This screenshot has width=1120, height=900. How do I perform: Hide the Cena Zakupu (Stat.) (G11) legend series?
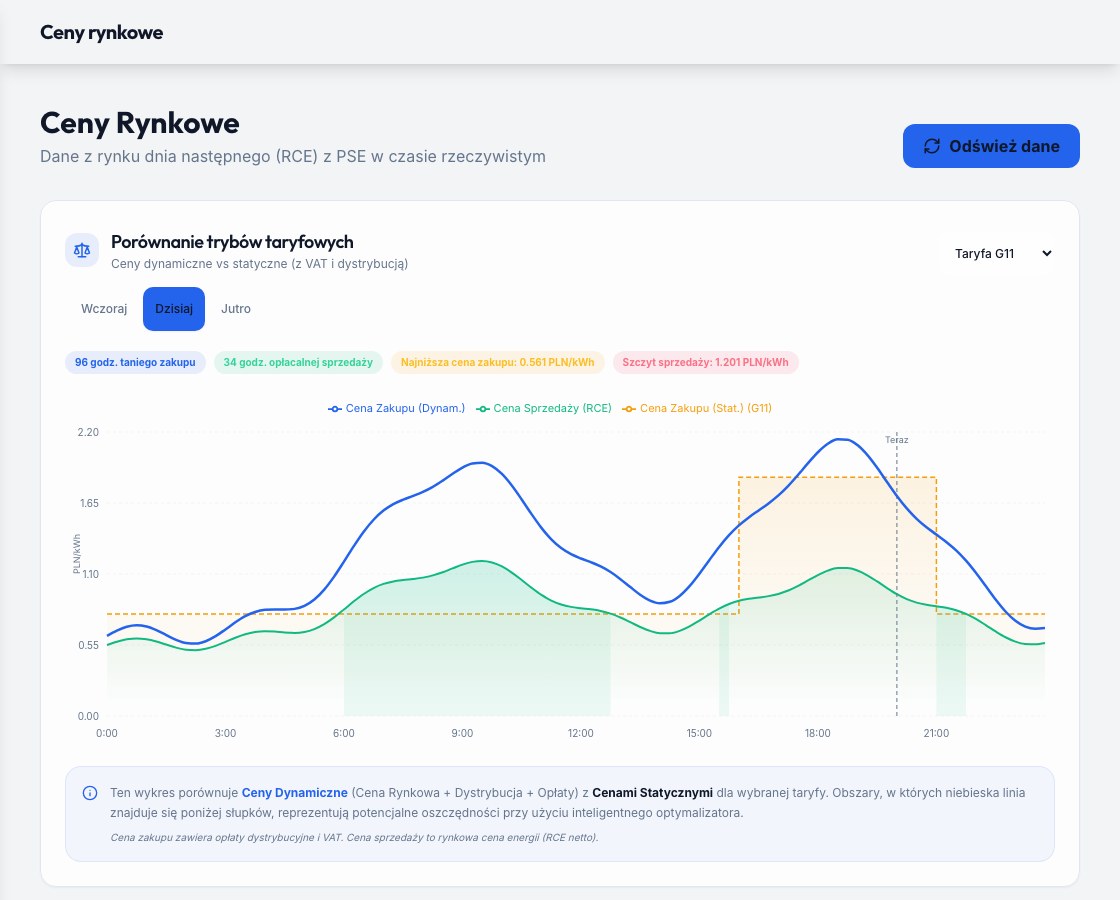(x=697, y=409)
